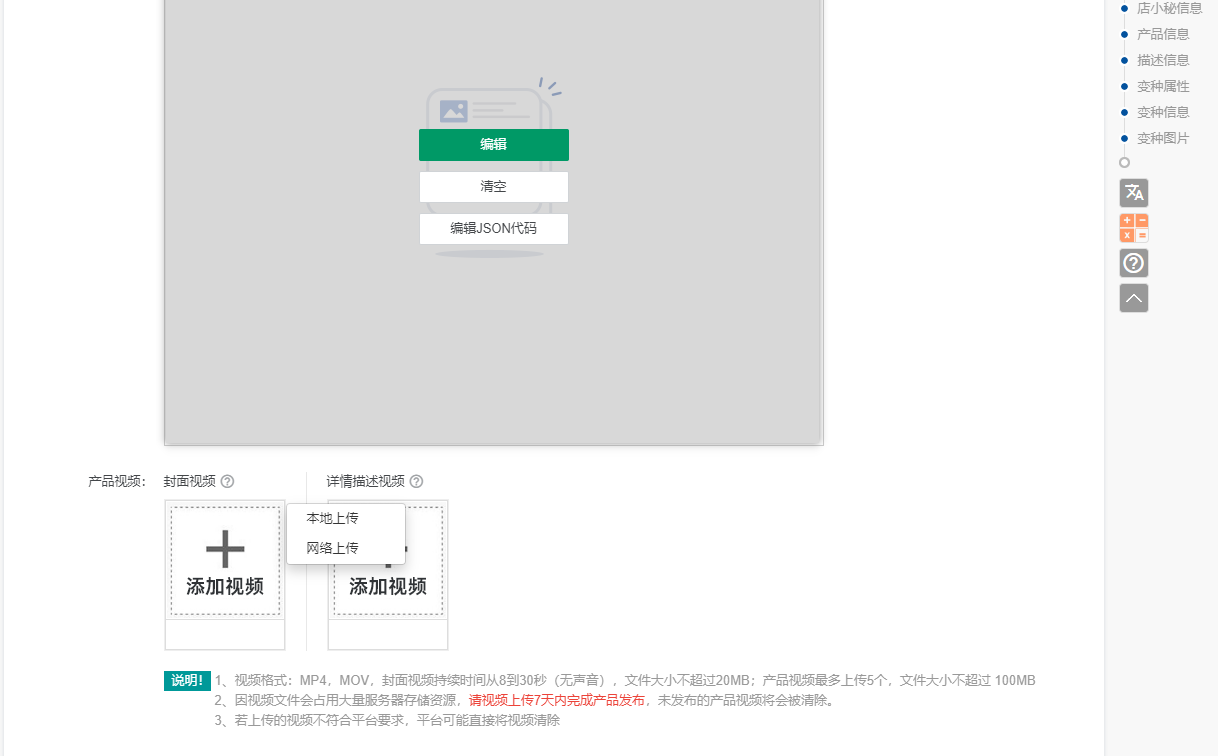Click the 清空 button
Image resolution: width=1218 pixels, height=756 pixels.
click(x=493, y=187)
